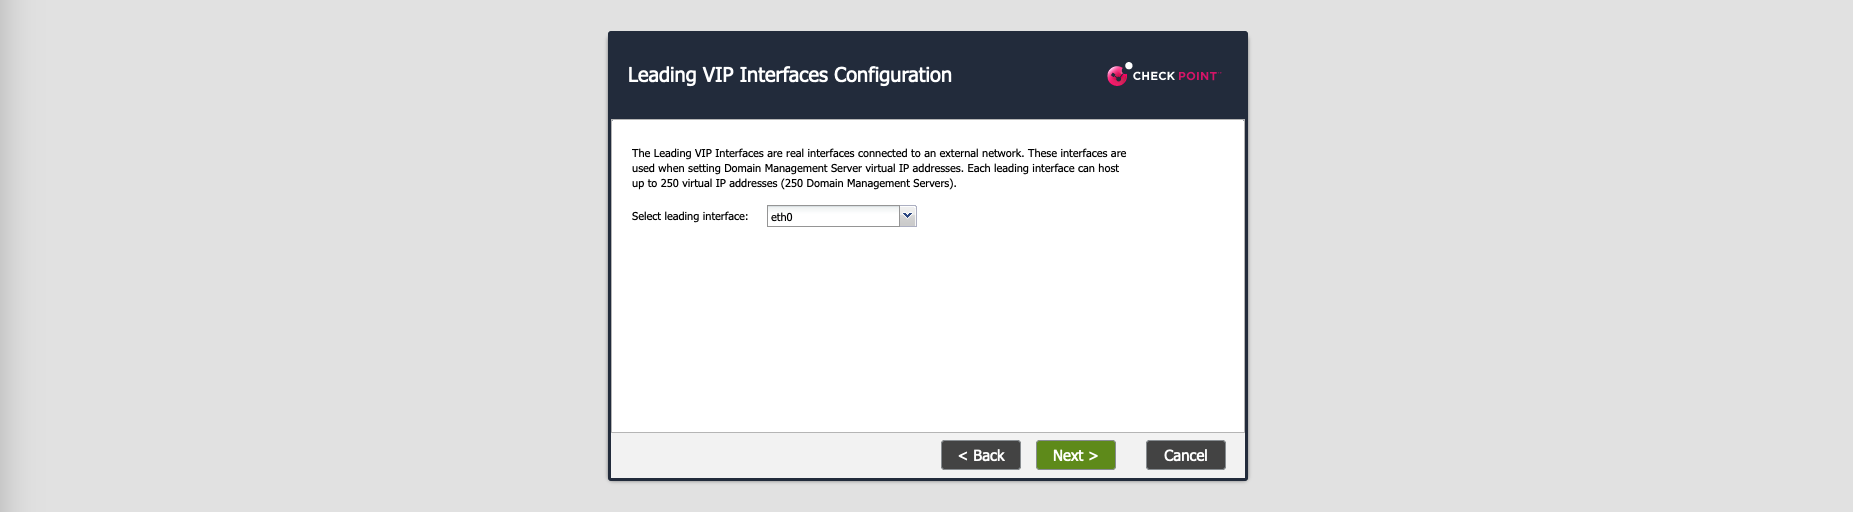Click the word 'eth0' in the interface field

click(782, 217)
